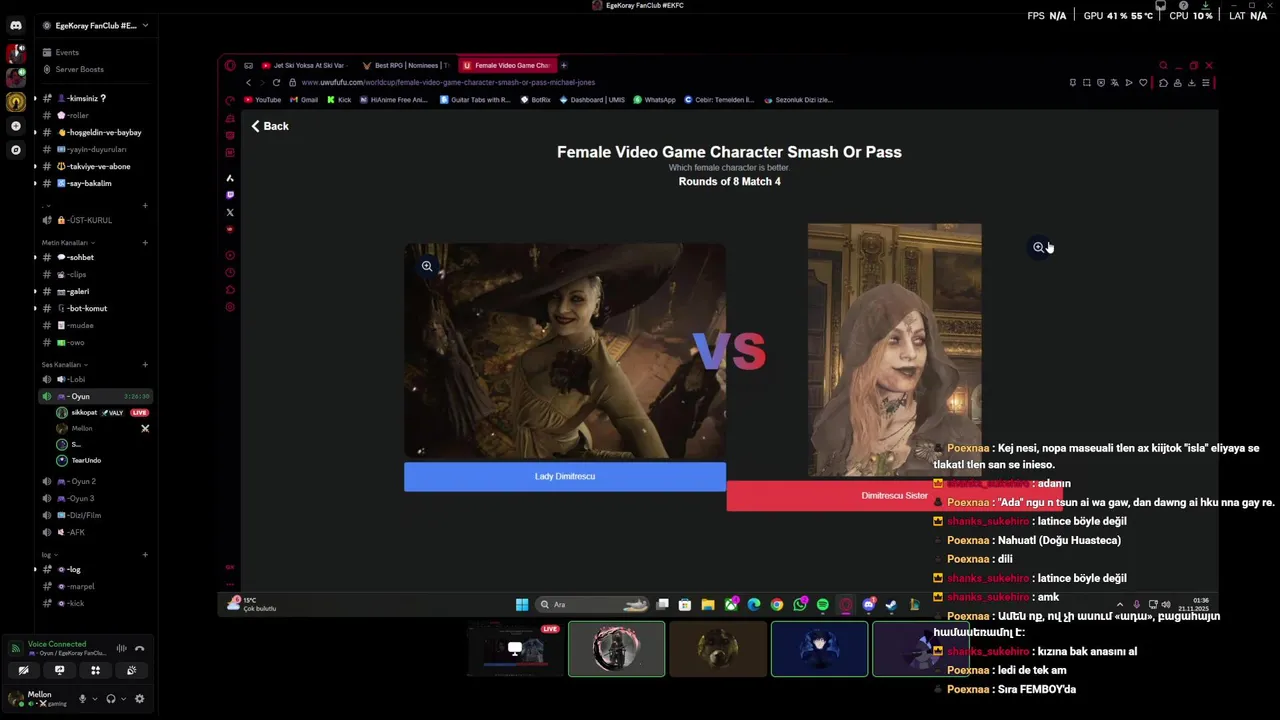Mute the microphone
This screenshot has height=720, width=1280.
[x=82, y=699]
